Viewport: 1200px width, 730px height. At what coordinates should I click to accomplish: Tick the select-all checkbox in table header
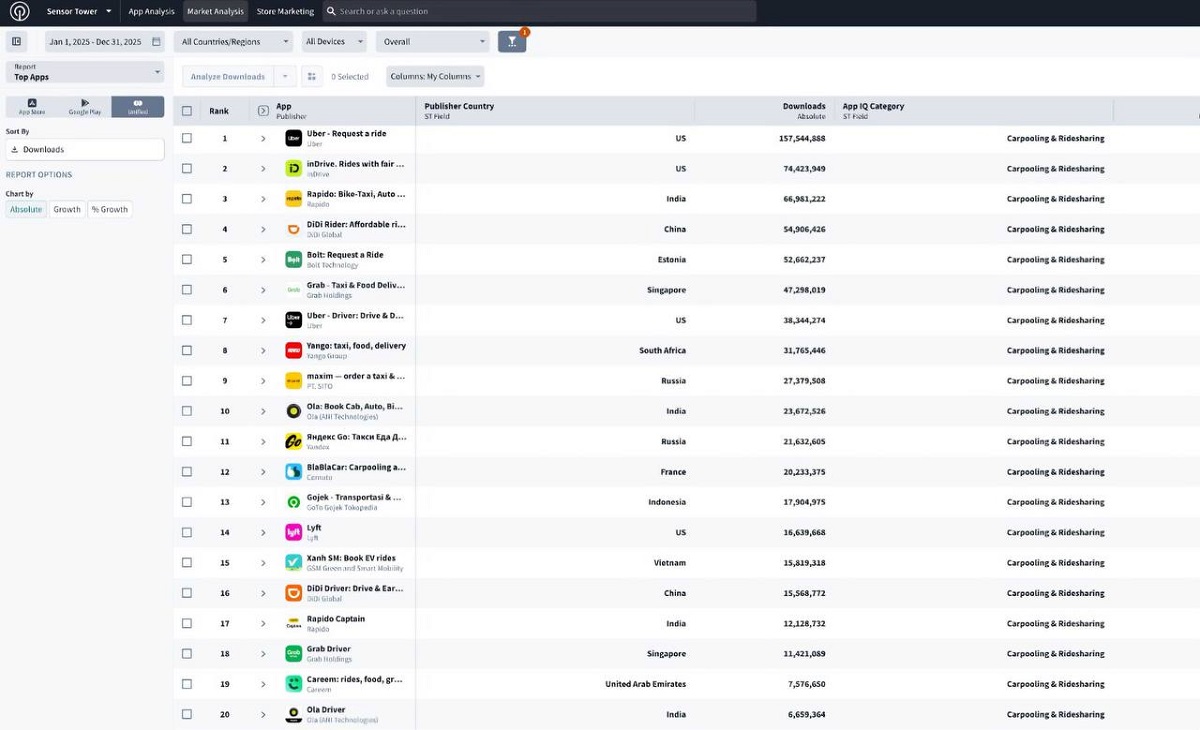coord(187,111)
